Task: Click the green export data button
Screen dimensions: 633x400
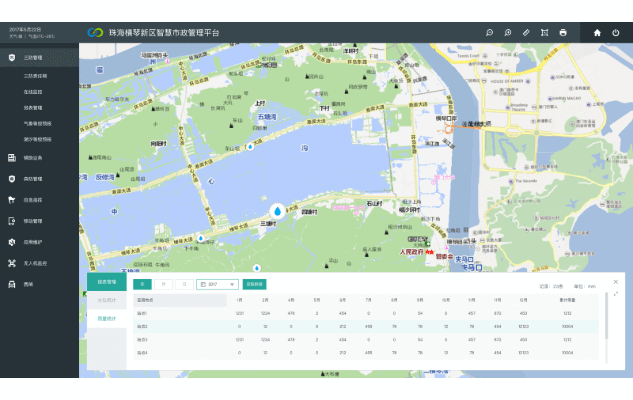Action: pyautogui.click(x=255, y=284)
